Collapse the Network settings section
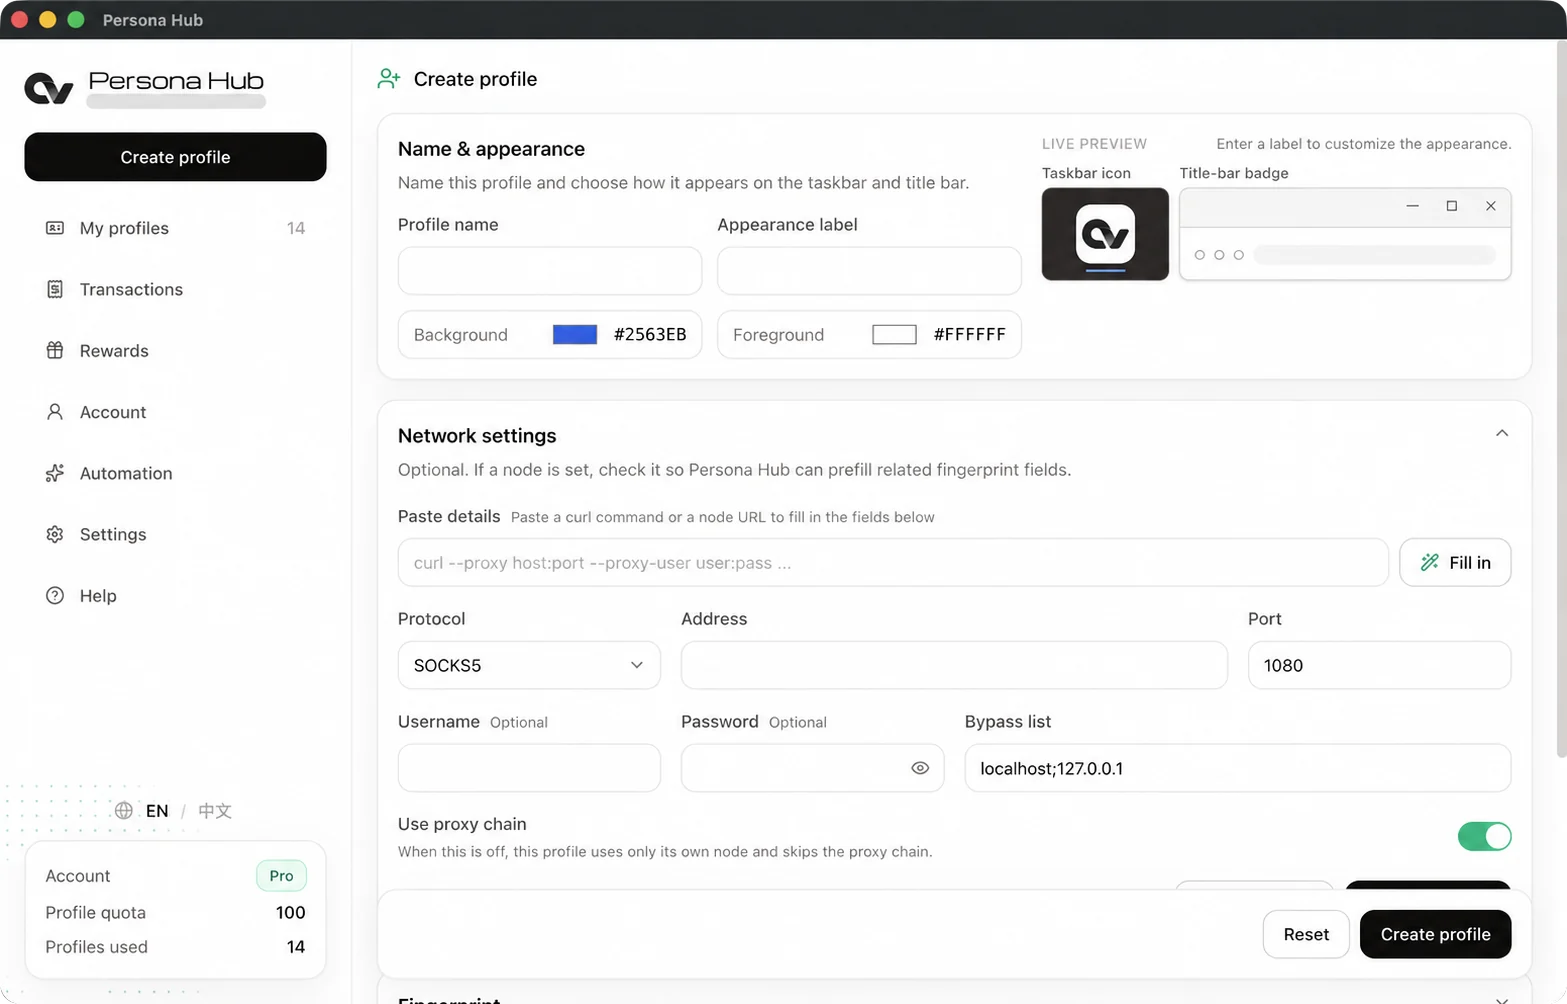1567x1004 pixels. pyautogui.click(x=1502, y=433)
